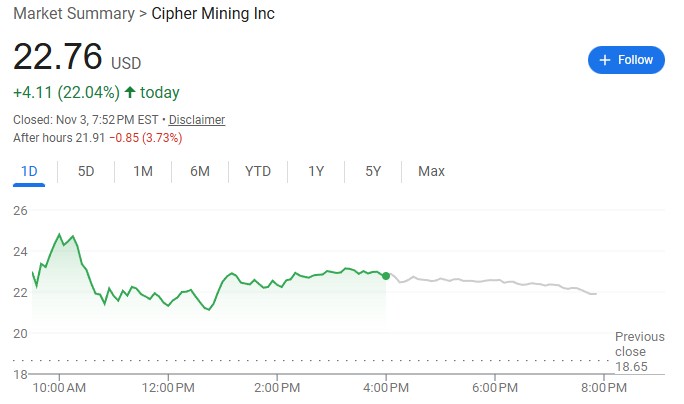Click the plus icon on Follow
This screenshot has width=684, height=404.
point(604,60)
